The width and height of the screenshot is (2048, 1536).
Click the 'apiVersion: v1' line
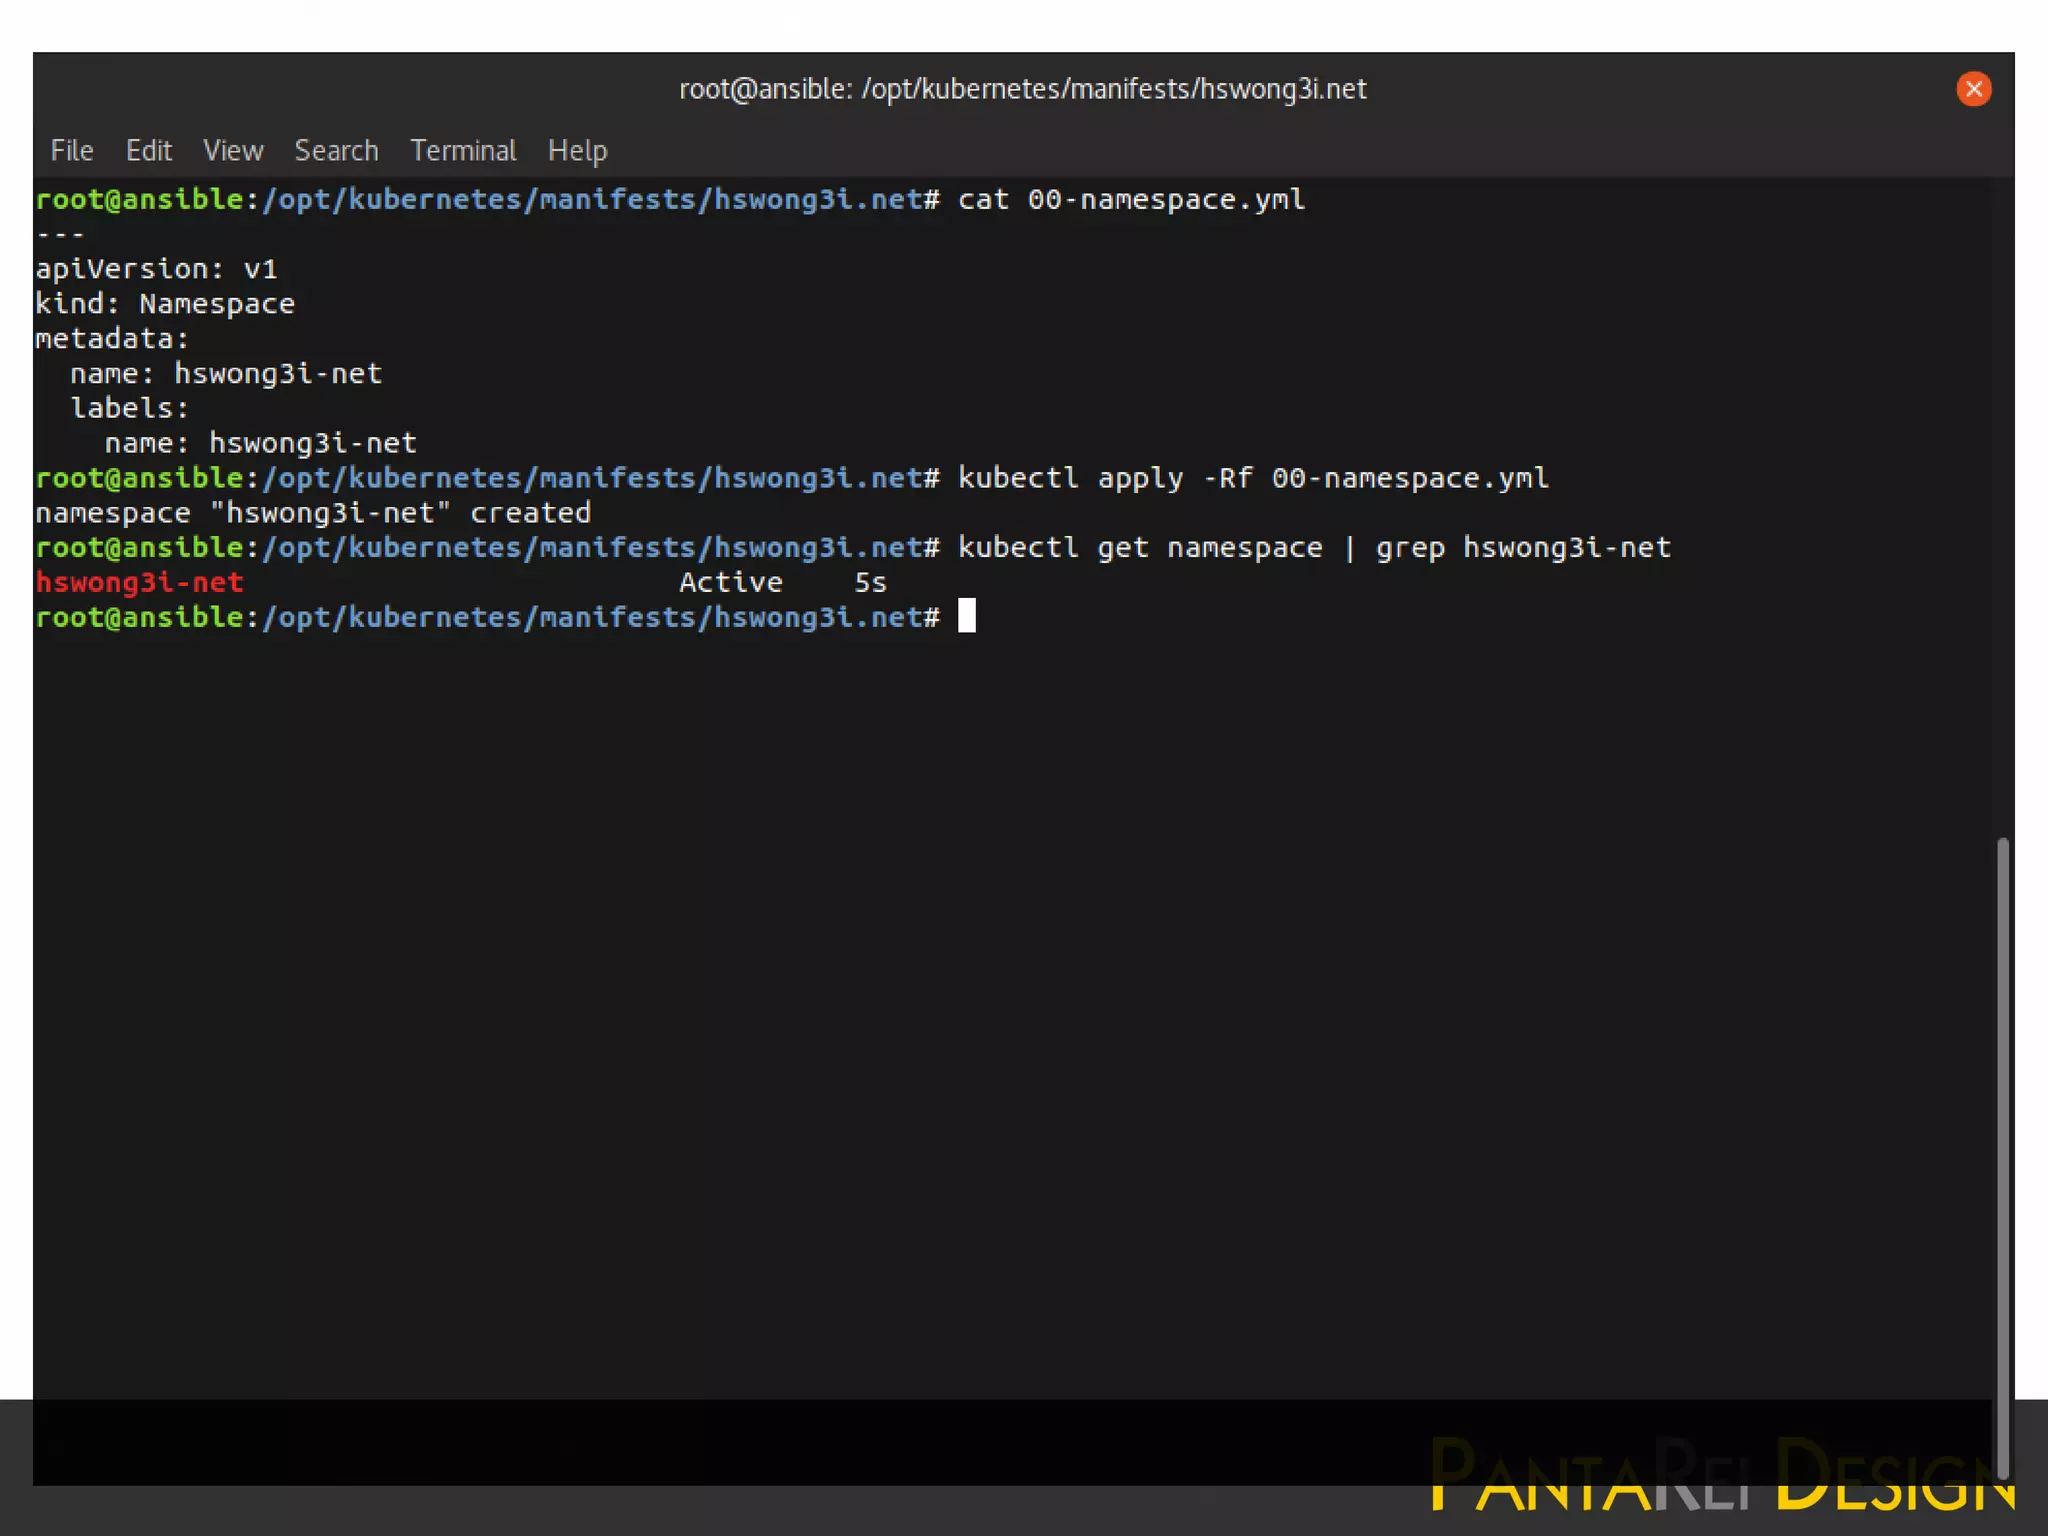click(x=156, y=269)
